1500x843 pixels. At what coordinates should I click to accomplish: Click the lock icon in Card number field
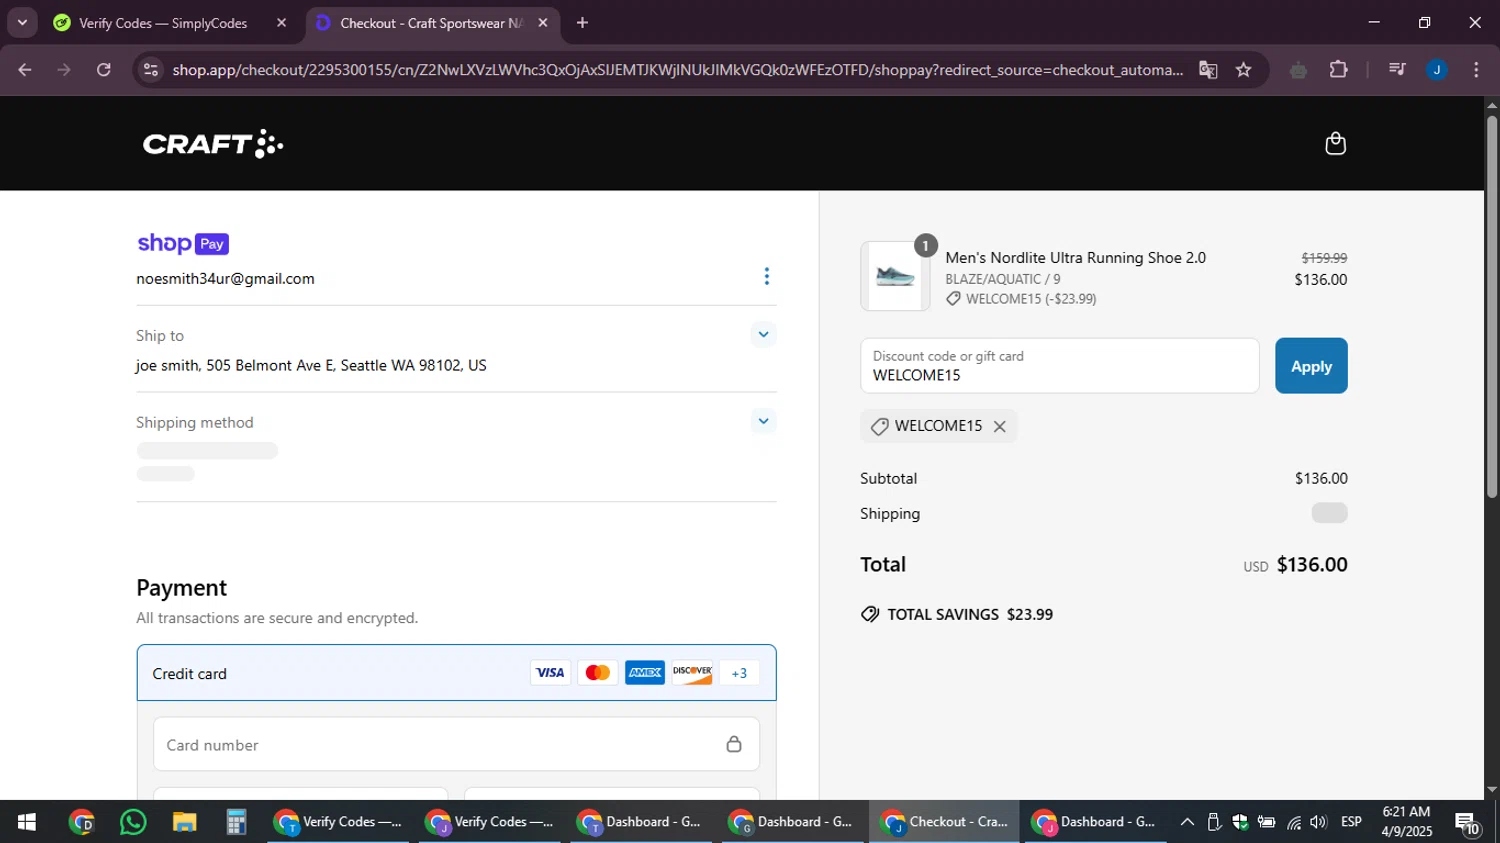pyautogui.click(x=734, y=744)
